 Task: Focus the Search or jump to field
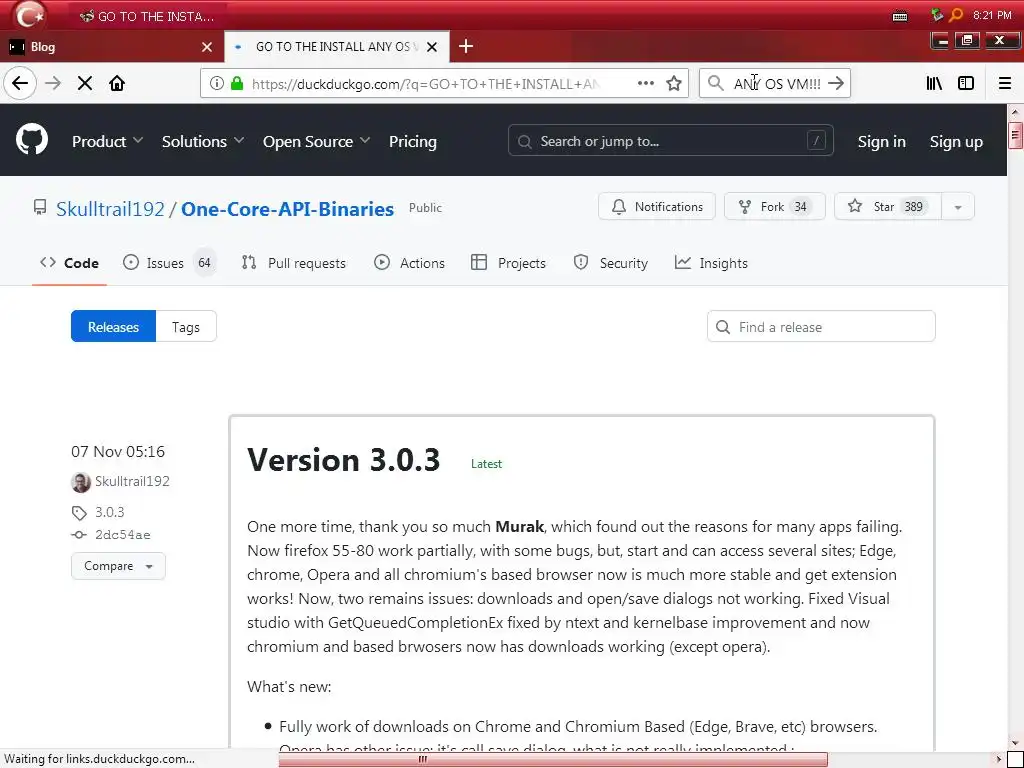pyautogui.click(x=671, y=141)
